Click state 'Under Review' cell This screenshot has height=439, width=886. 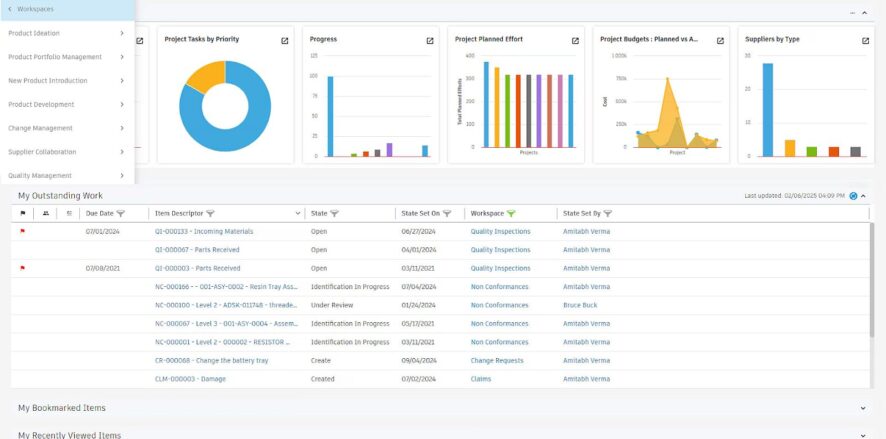tap(332, 305)
